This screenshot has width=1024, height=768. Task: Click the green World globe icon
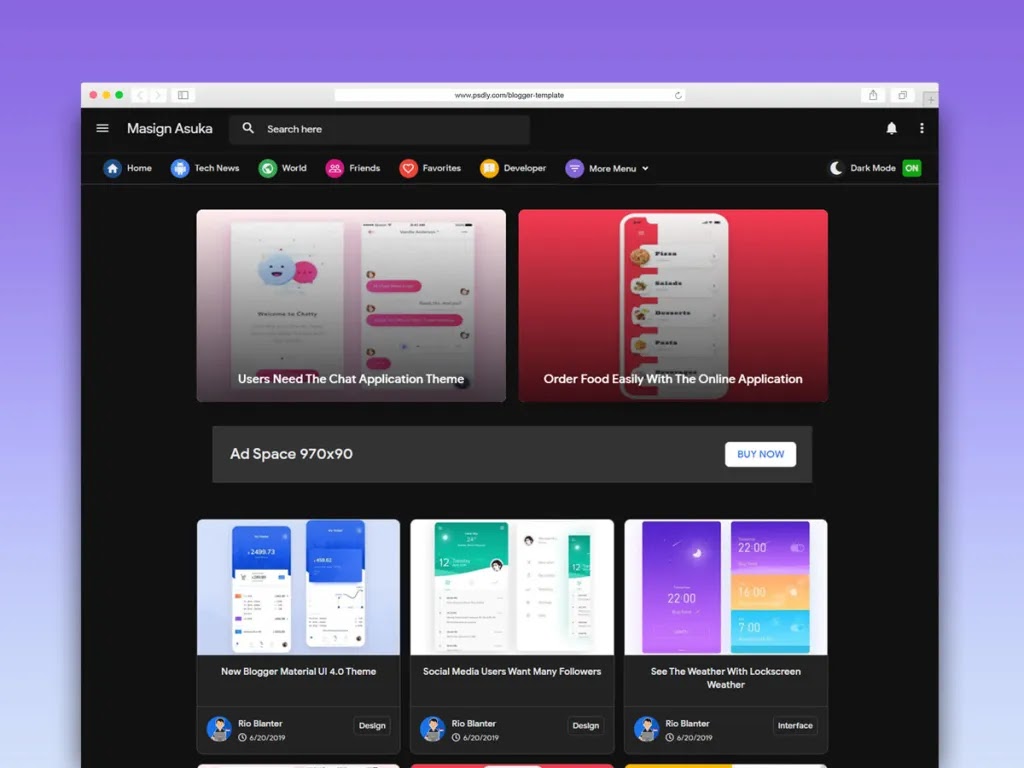tap(267, 168)
